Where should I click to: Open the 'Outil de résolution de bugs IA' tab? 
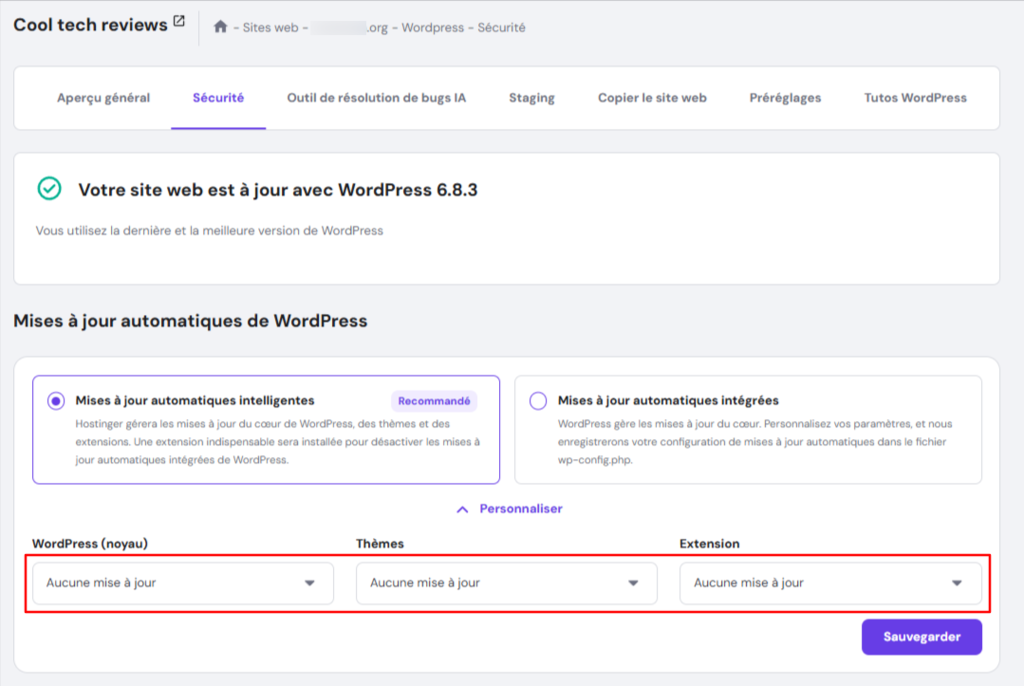(375, 99)
